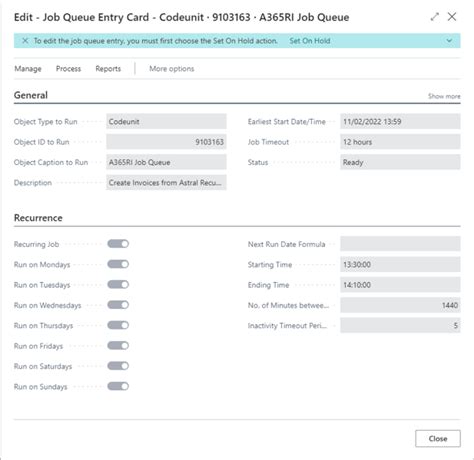Open the Process menu
Screen dimensions: 474x460
[68, 69]
